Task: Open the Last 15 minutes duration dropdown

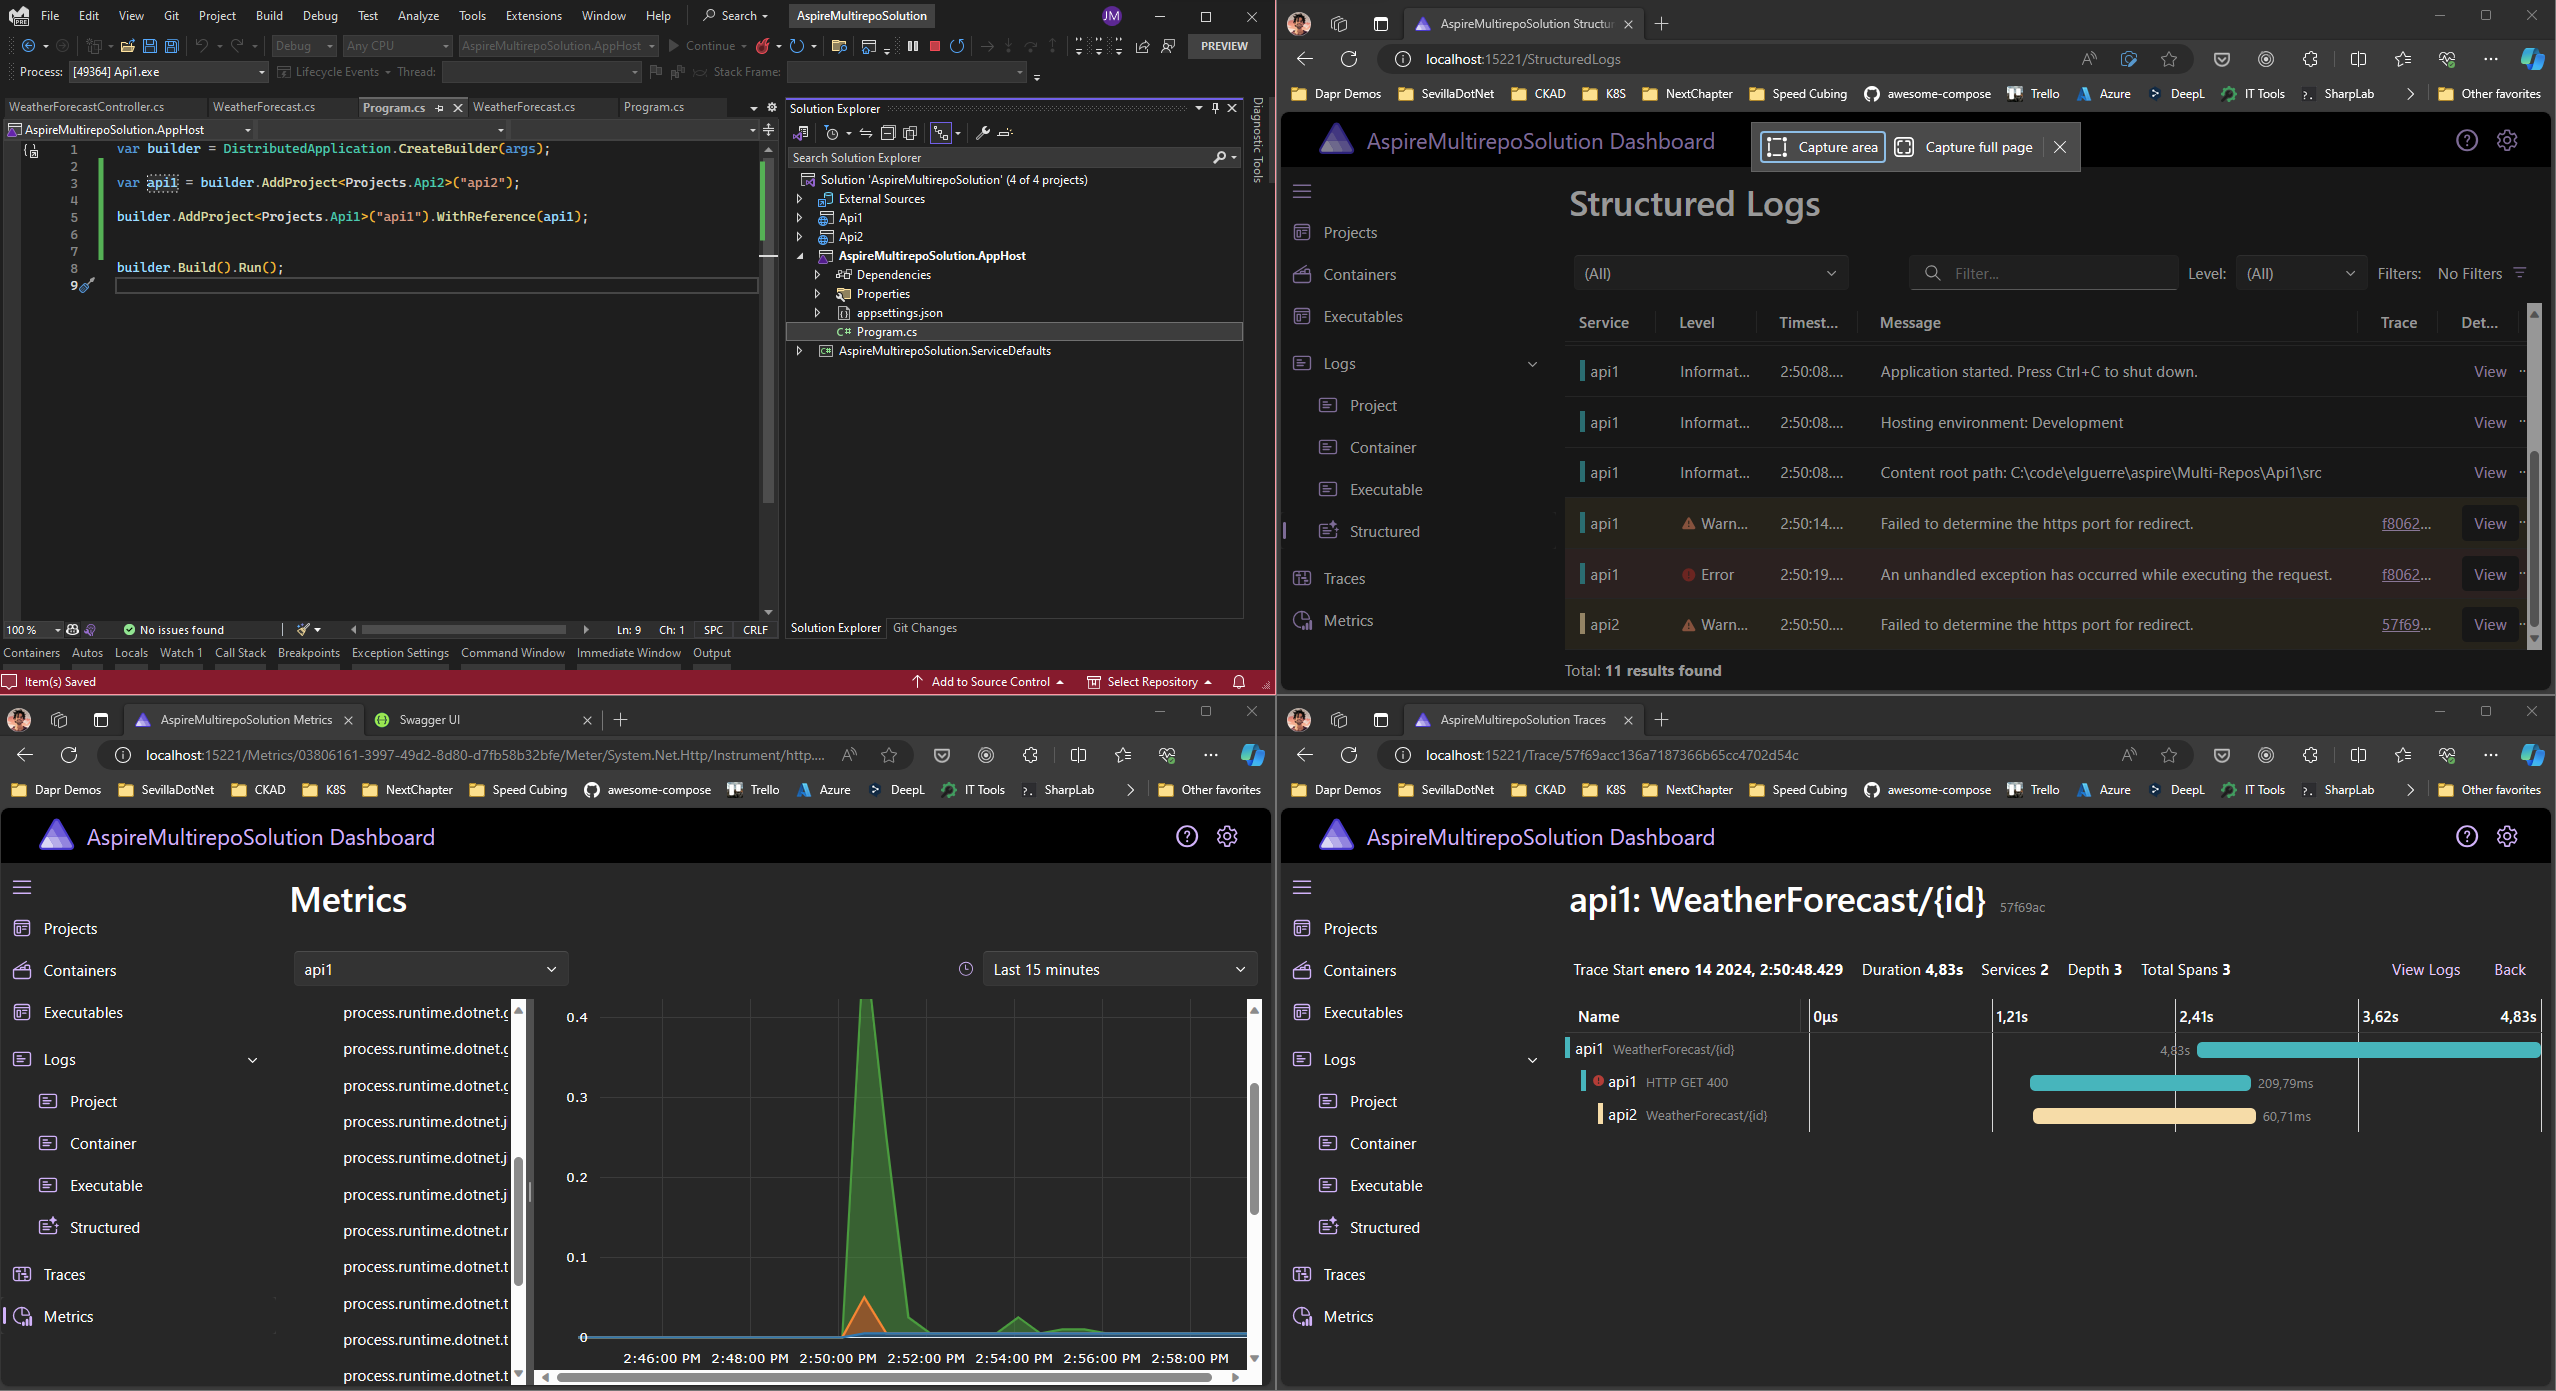Action: 1119,969
